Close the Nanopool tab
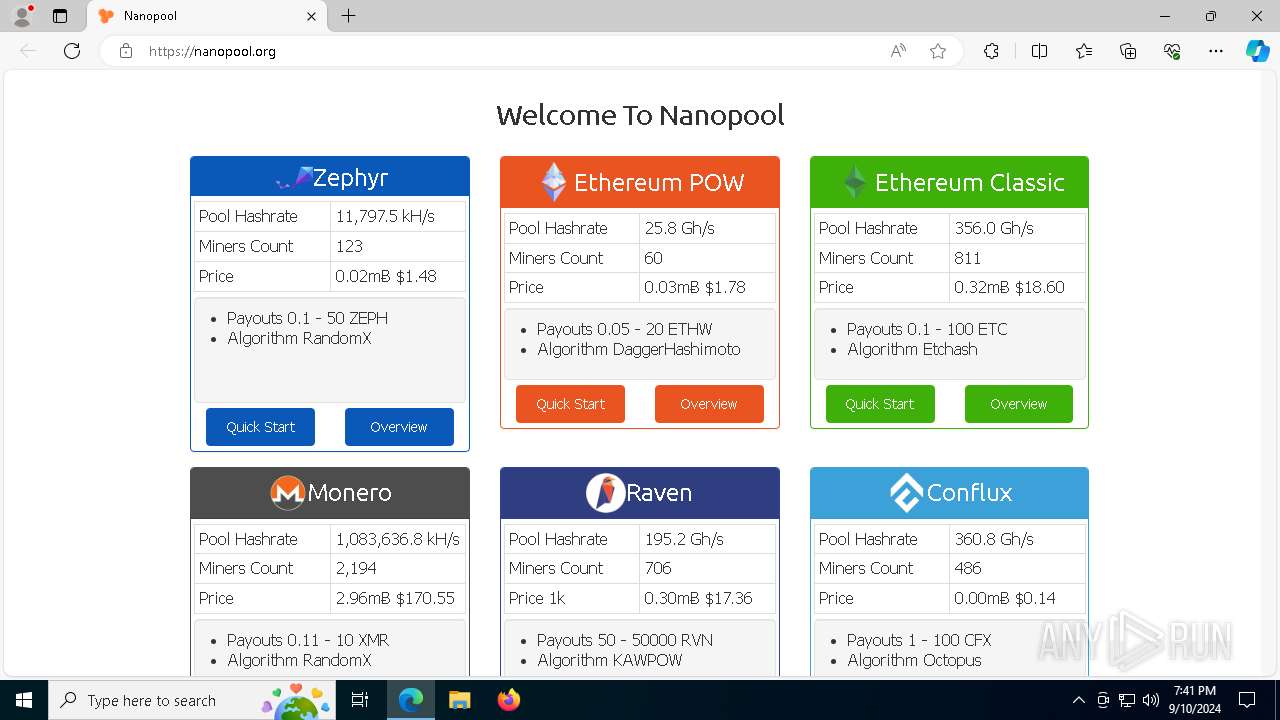The width and height of the screenshot is (1280, 720). tap(311, 16)
